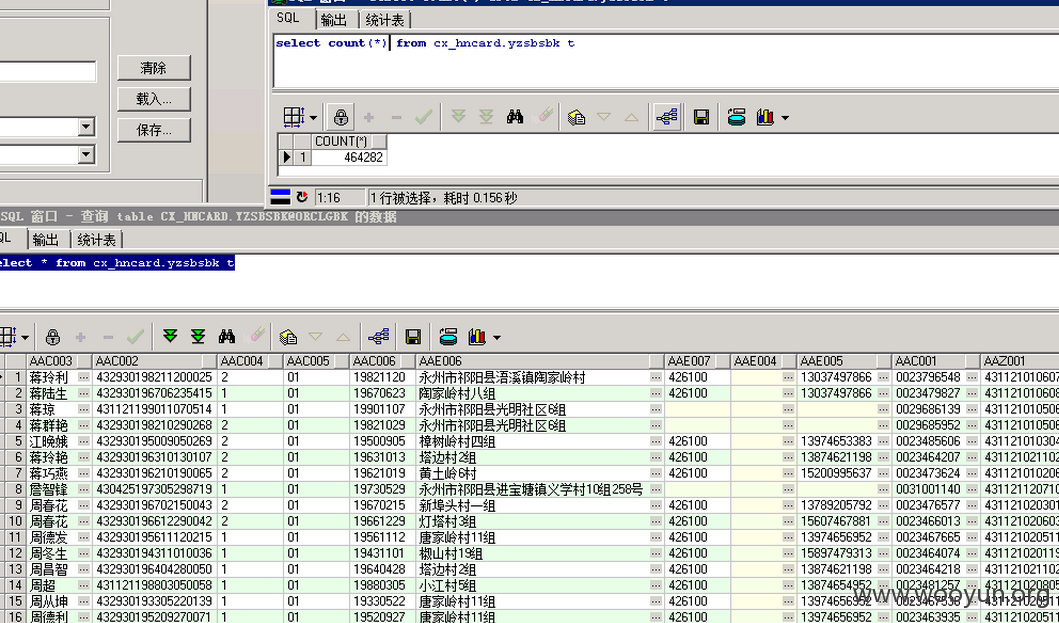The image size is (1059, 623).
Task: Switch to the 输出 tab in the yzsbsbk data window
Action: (46, 240)
